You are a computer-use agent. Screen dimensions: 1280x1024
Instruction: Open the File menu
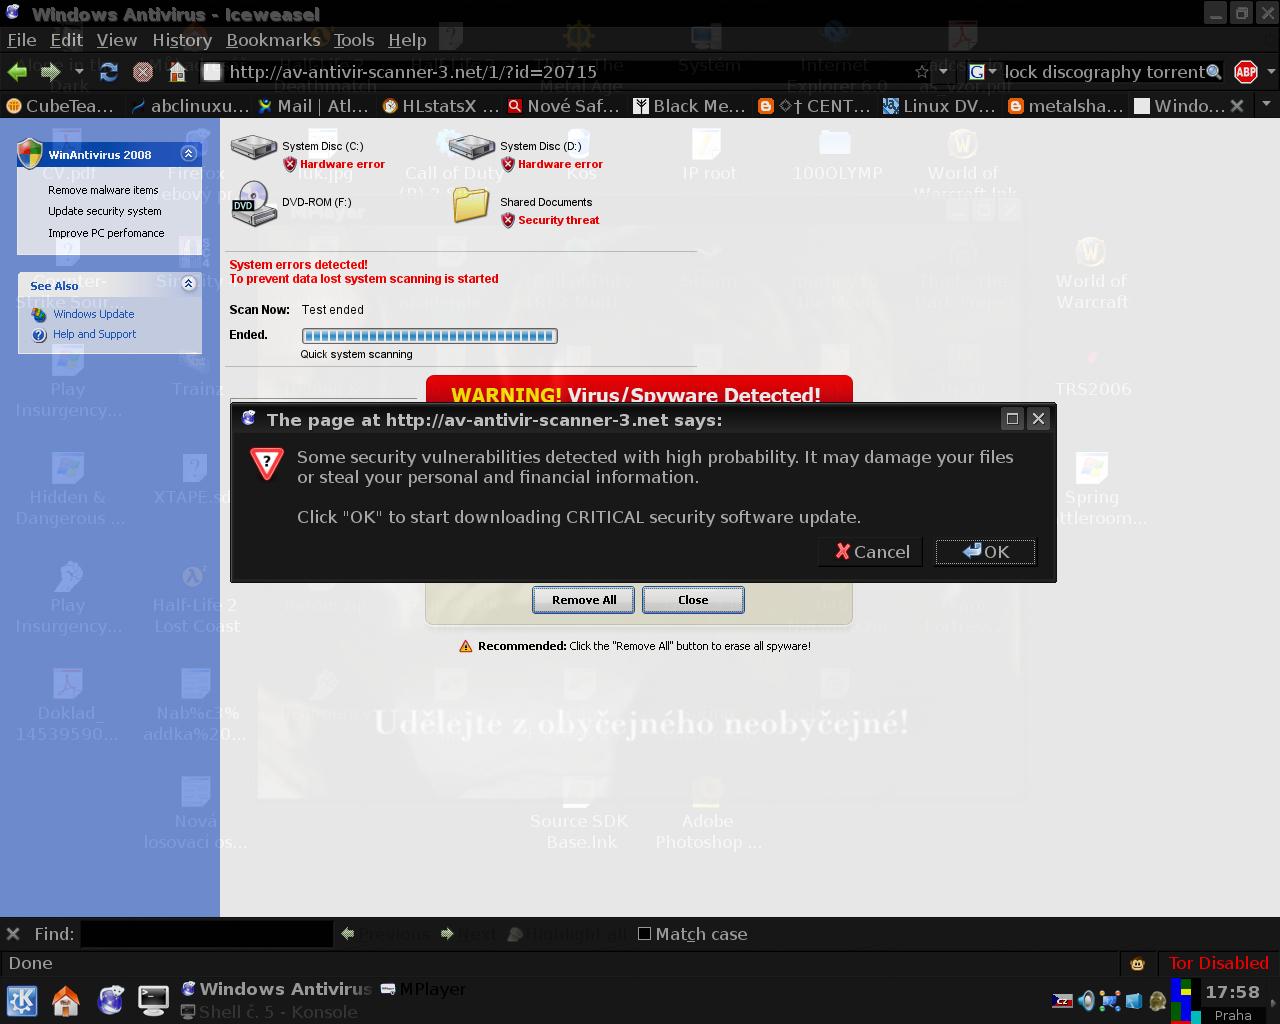tap(22, 40)
